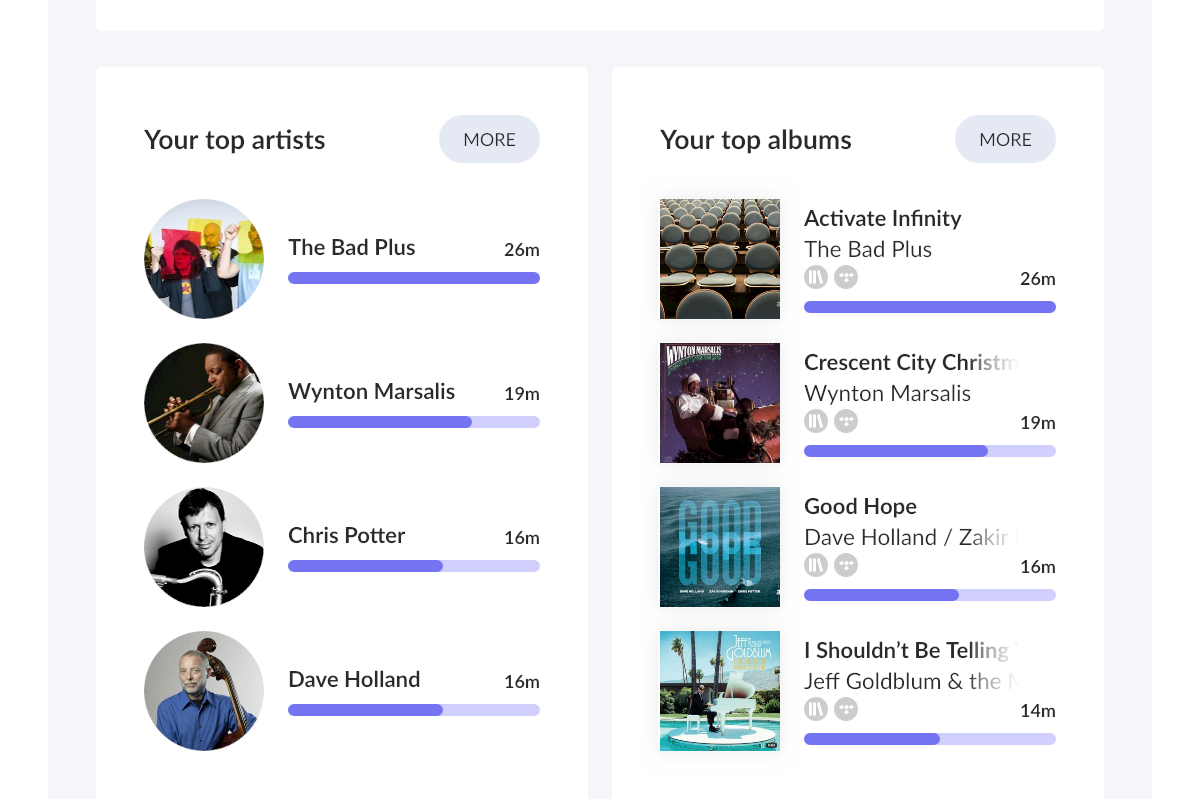Select Dave Holland artist photo

point(204,691)
